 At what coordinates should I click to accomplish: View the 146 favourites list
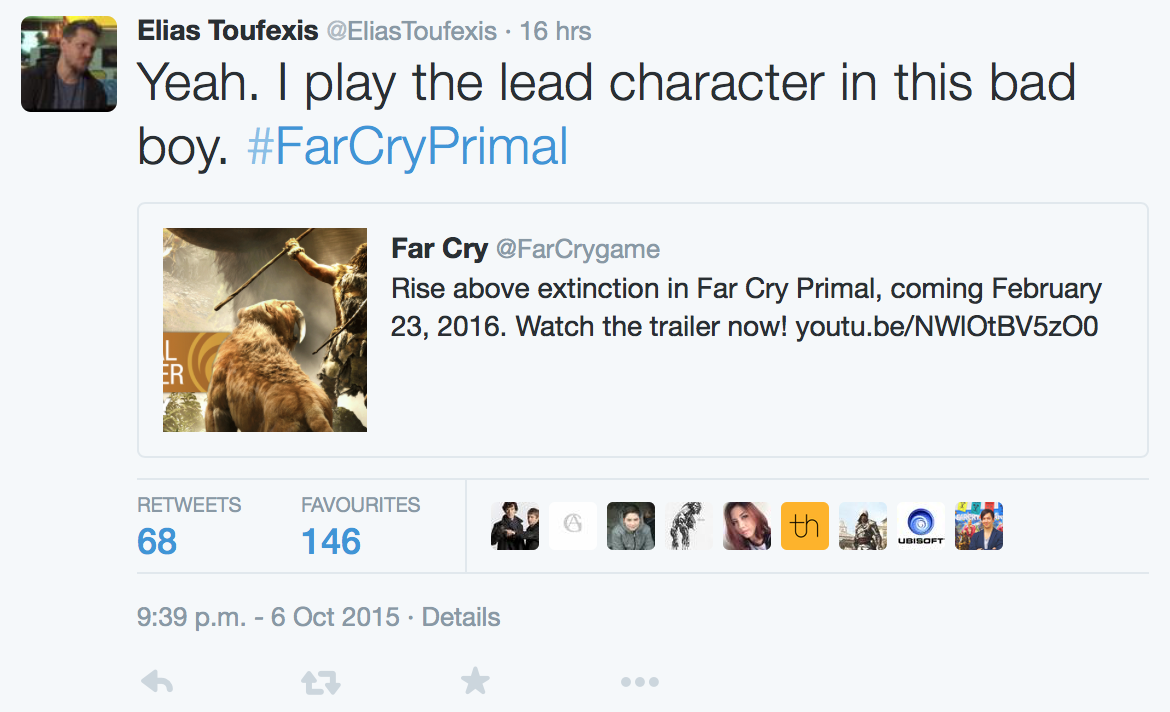(x=331, y=542)
